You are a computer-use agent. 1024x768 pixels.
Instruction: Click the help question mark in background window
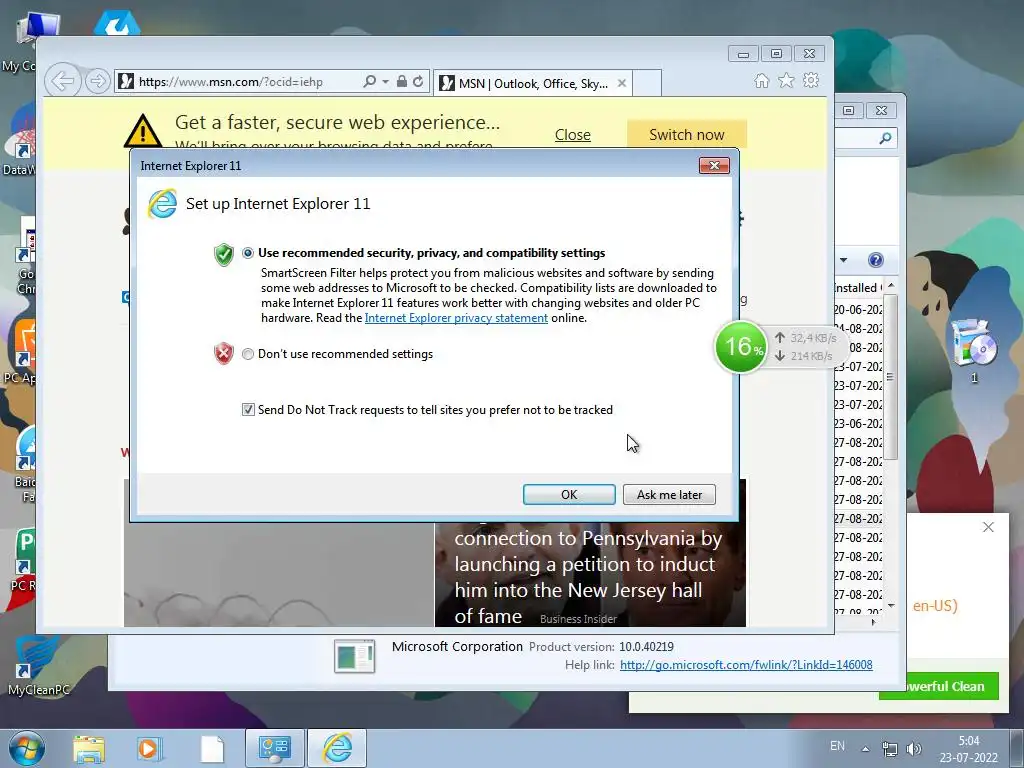[x=875, y=260]
